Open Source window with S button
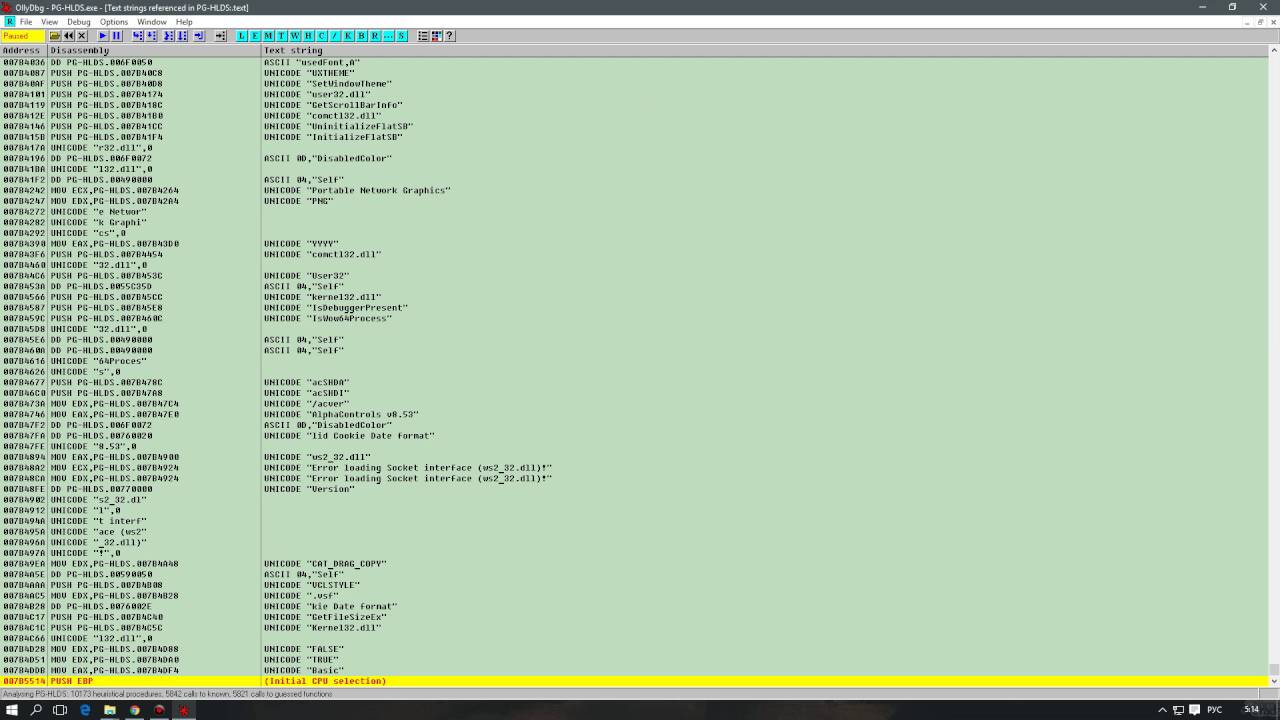The width and height of the screenshot is (1280, 720). [401, 35]
